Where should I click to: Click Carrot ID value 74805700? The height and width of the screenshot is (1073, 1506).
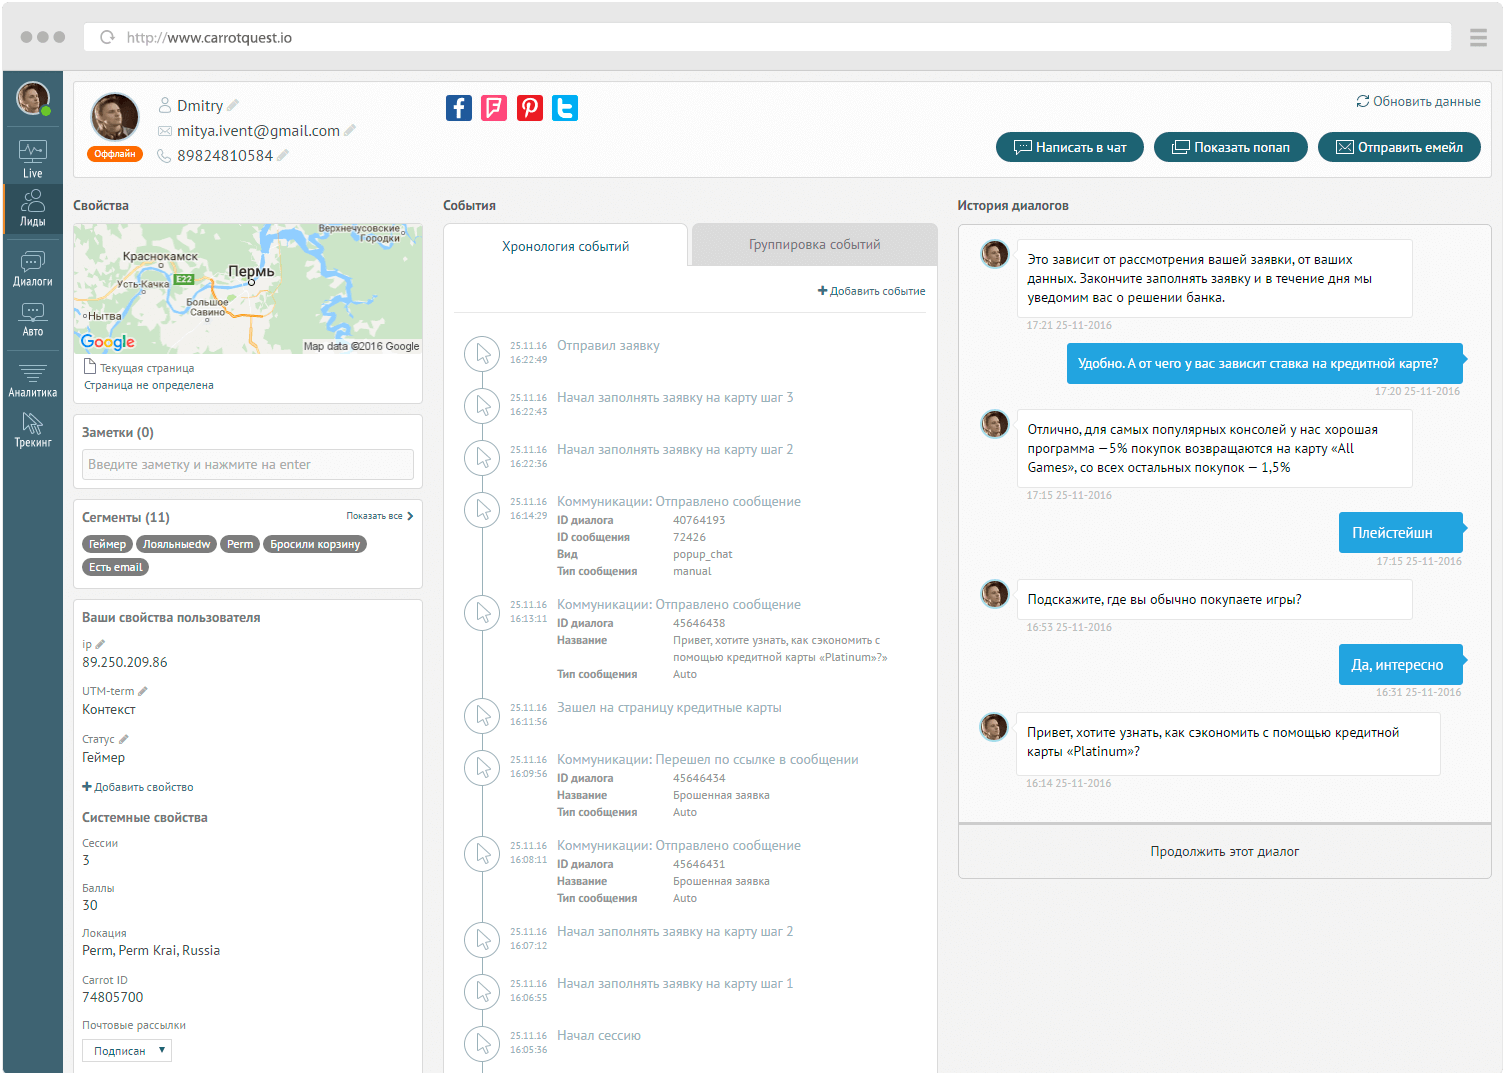[113, 997]
